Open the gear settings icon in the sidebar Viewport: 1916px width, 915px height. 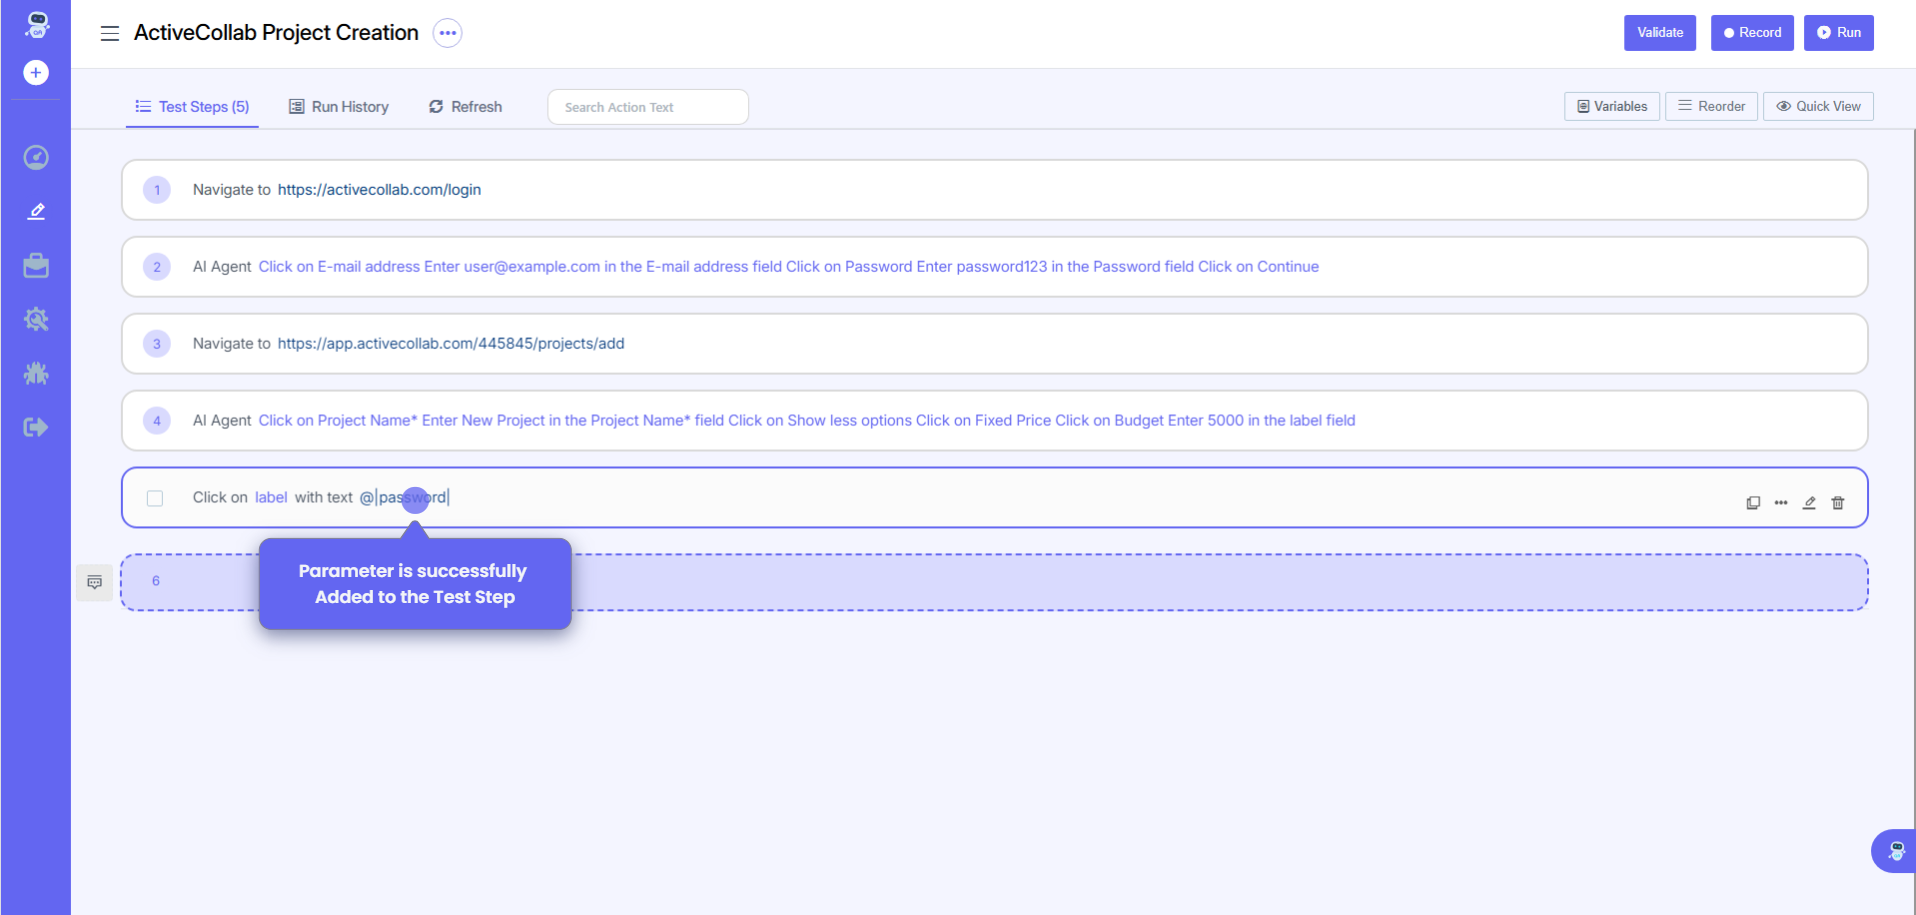[36, 319]
